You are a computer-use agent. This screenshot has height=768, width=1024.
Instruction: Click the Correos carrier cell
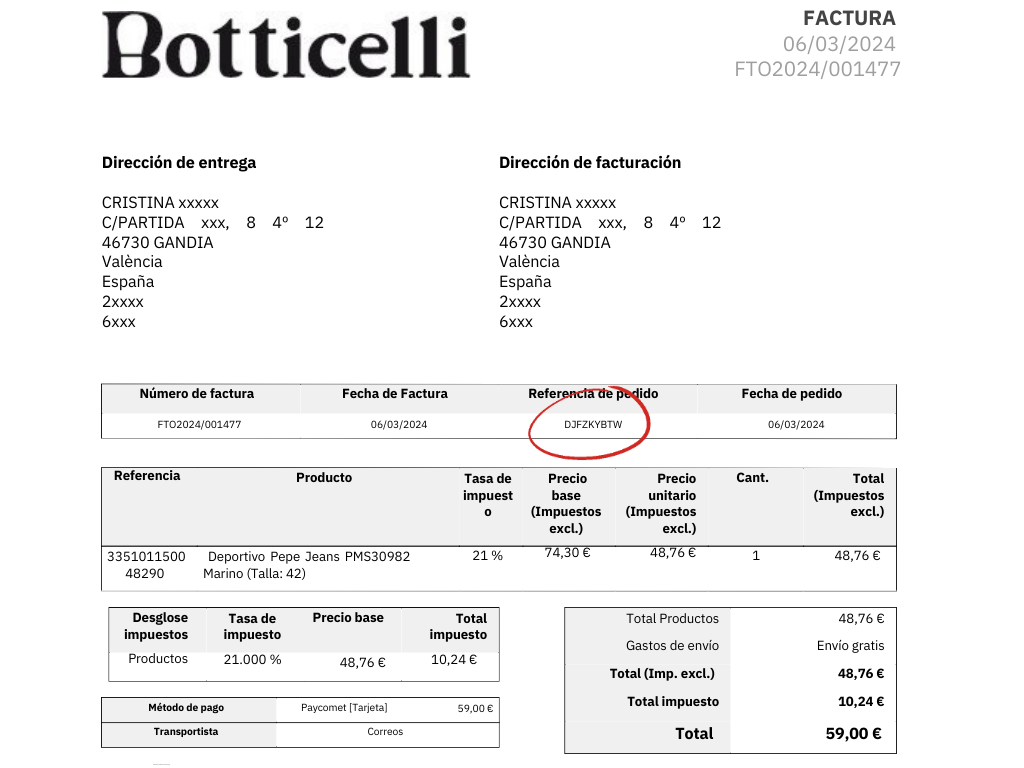(385, 732)
